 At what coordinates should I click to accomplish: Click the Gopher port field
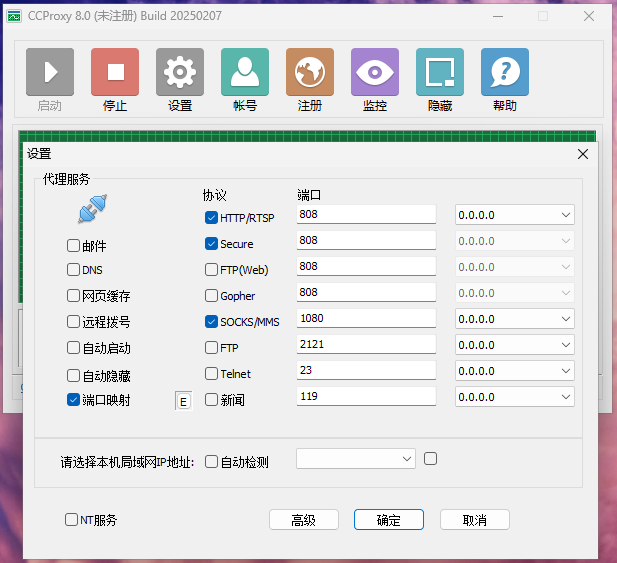pyautogui.click(x=366, y=292)
